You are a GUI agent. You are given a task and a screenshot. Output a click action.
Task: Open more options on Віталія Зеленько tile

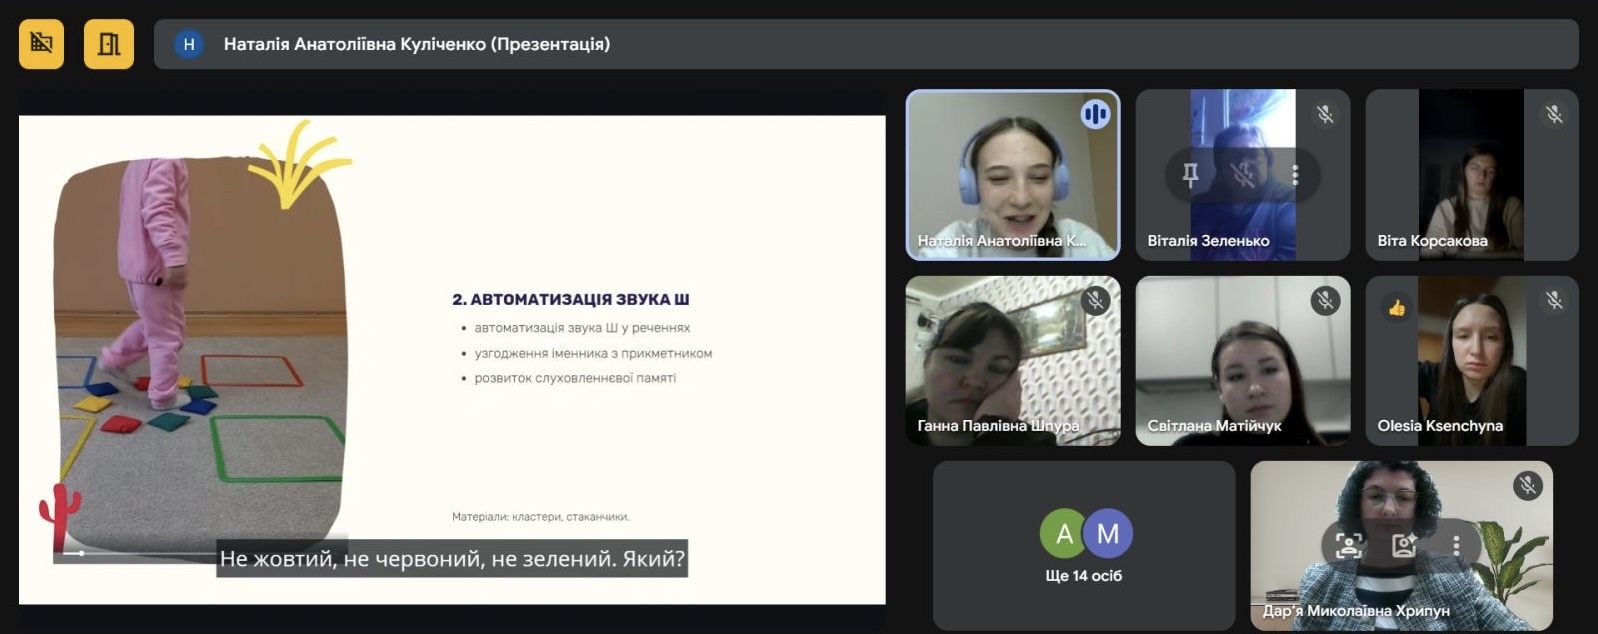point(1295,174)
